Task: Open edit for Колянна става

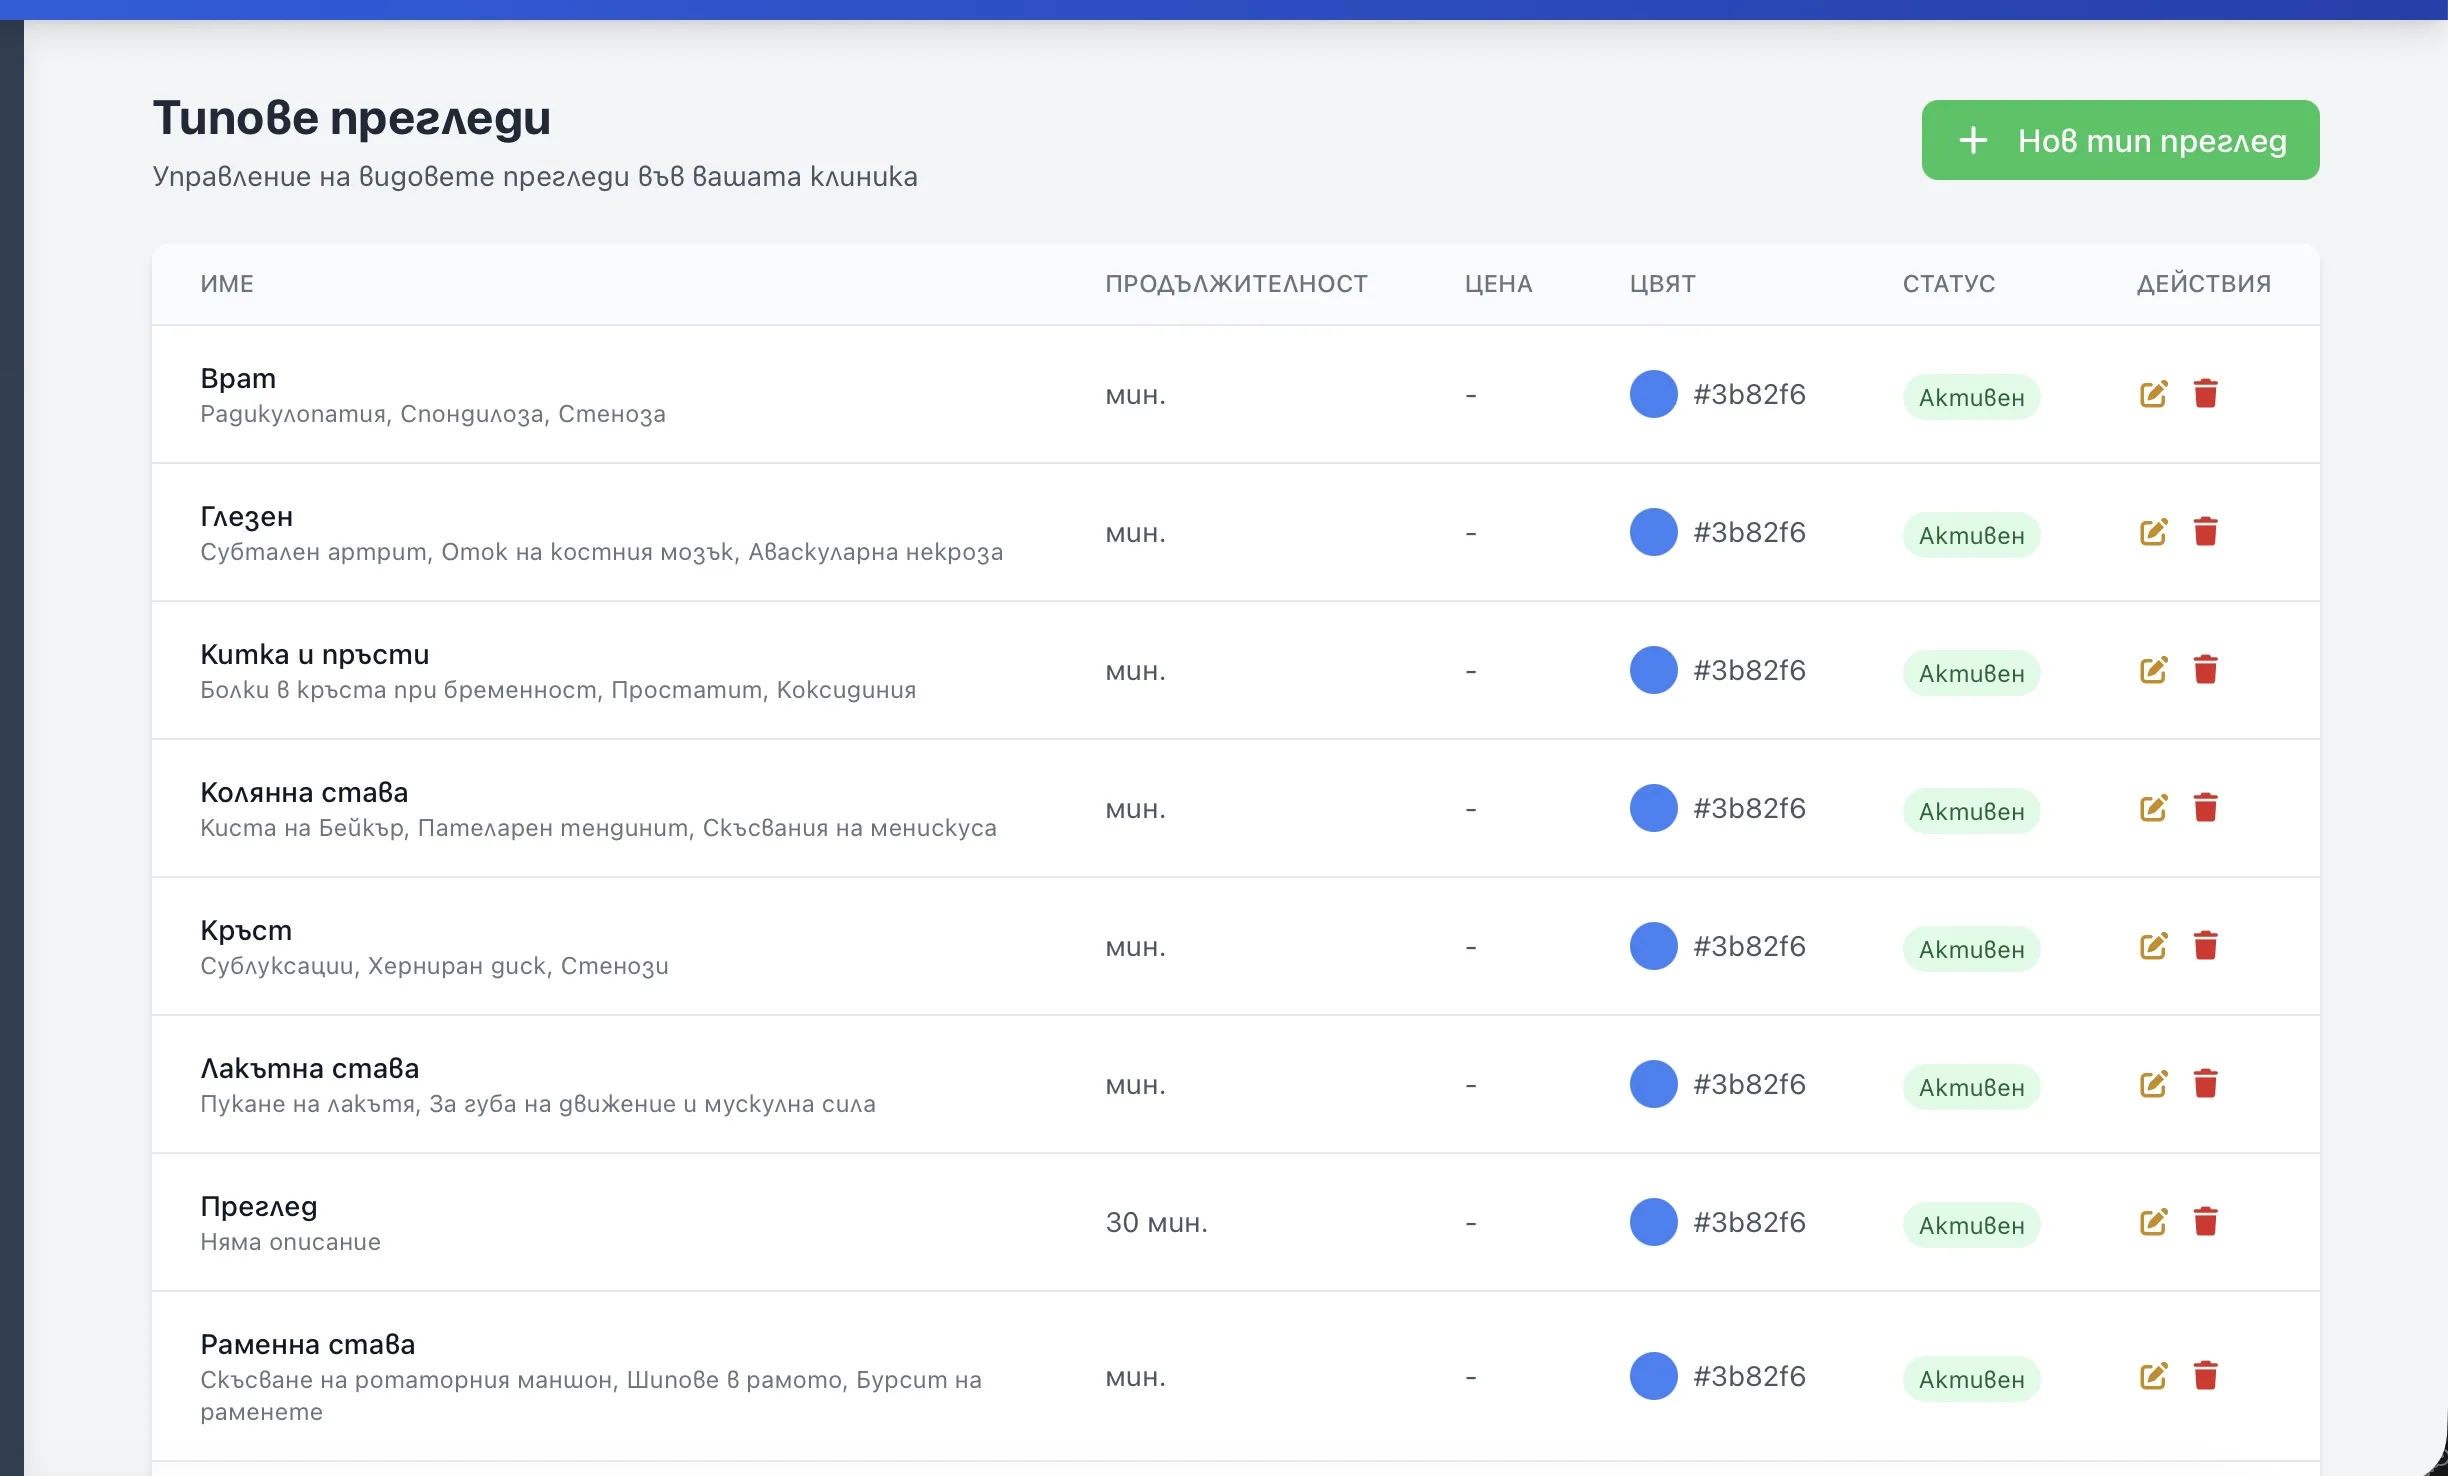Action: [2153, 808]
